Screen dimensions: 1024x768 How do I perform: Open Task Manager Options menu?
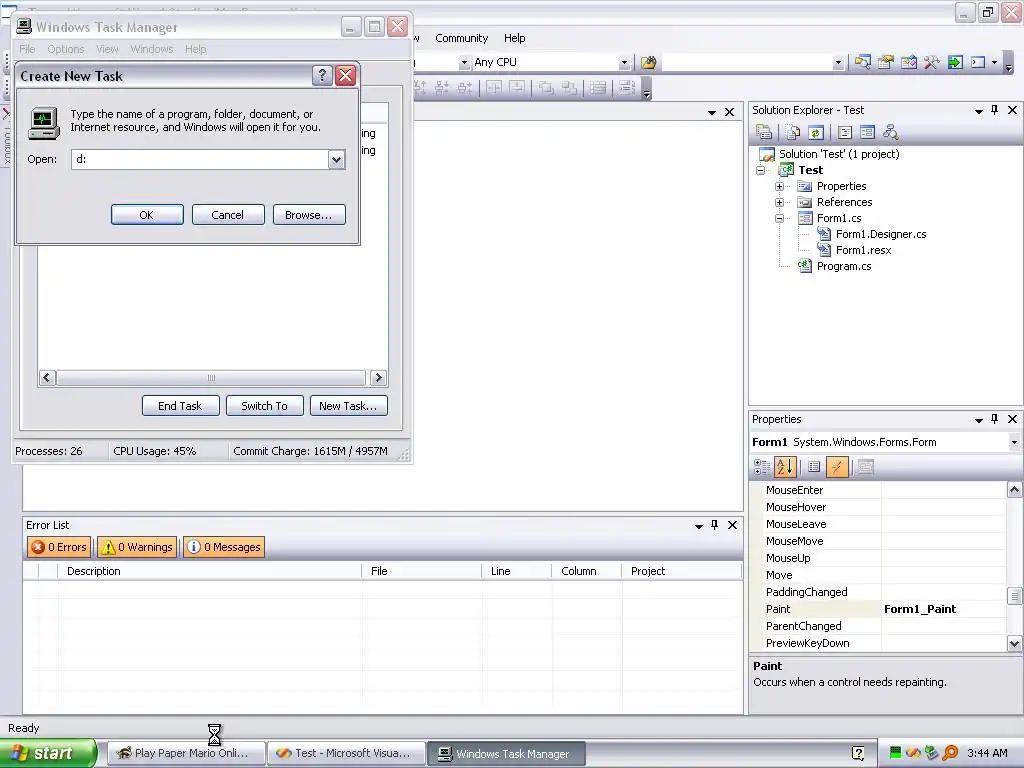(66, 49)
